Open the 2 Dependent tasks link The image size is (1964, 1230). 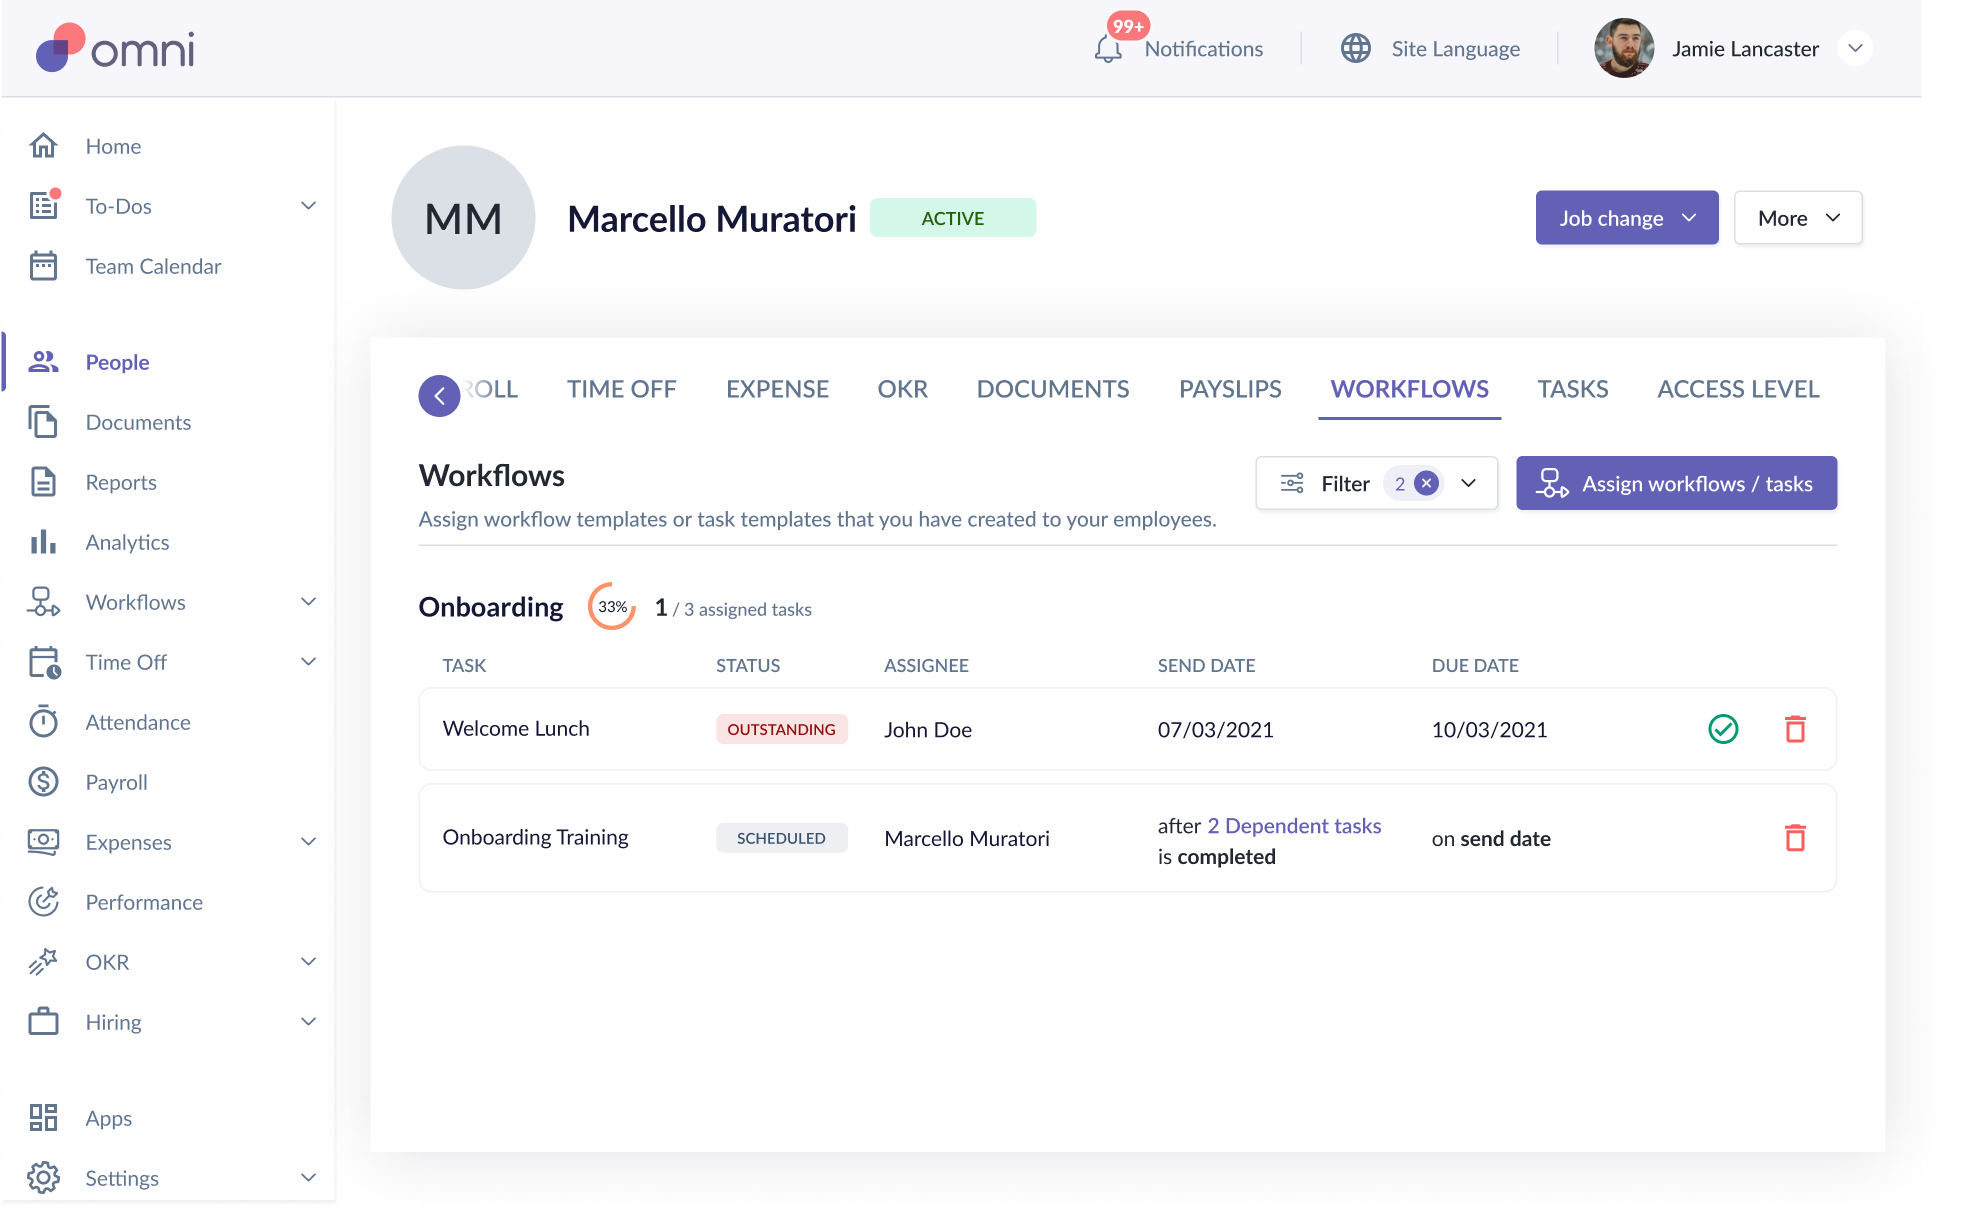point(1294,826)
